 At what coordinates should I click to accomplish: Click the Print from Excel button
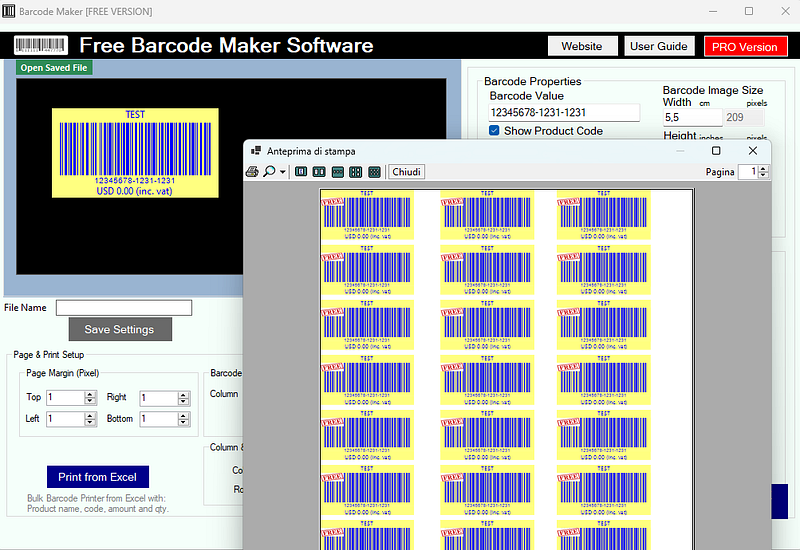point(98,477)
